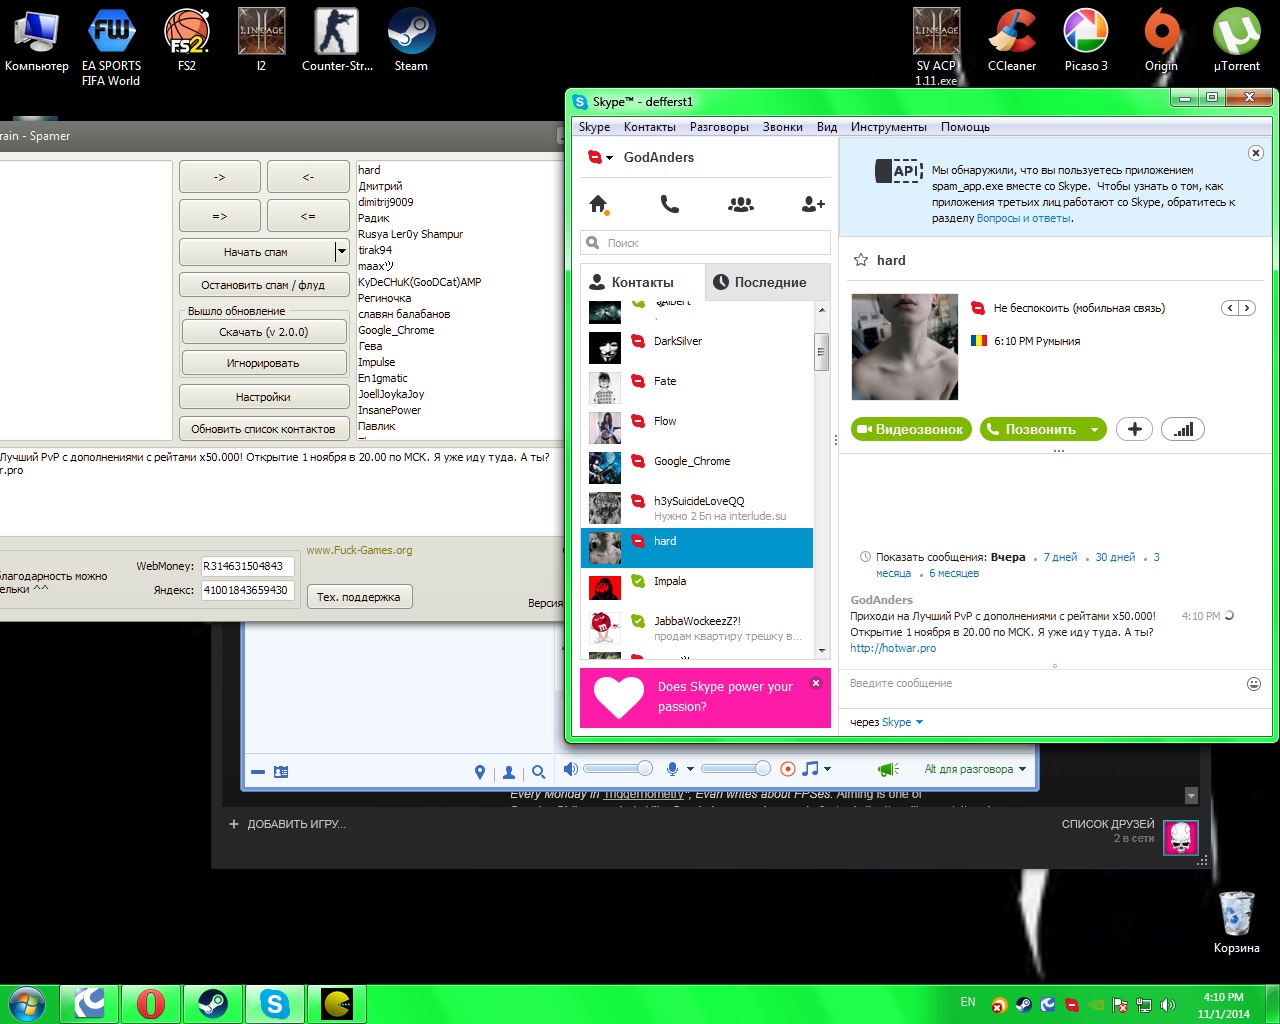
Task: Open the 'Alt для разговора' dropdown
Action: point(975,769)
